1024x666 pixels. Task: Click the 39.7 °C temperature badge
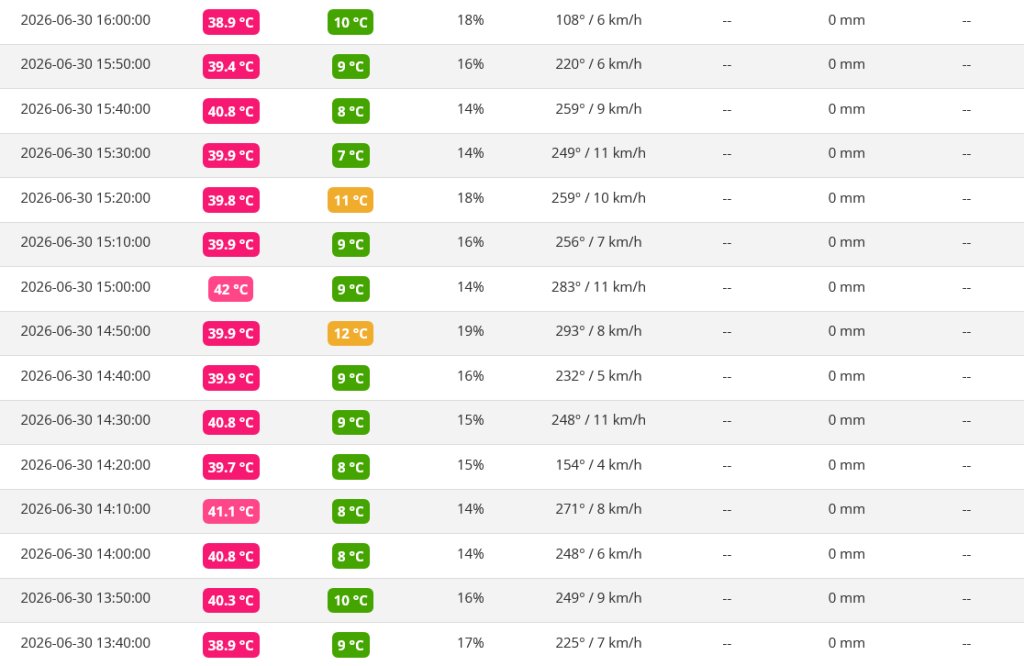(231, 467)
